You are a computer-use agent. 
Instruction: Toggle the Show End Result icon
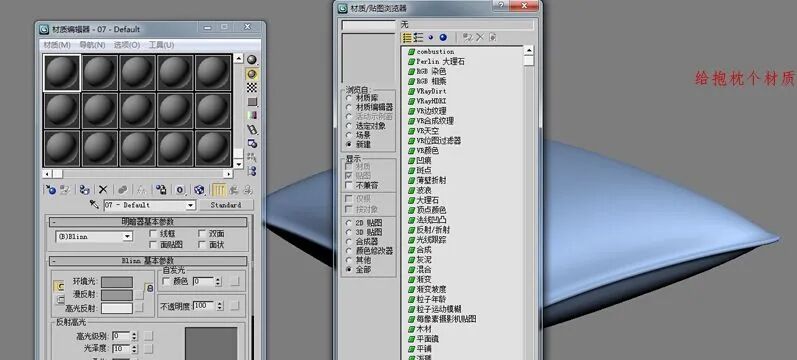pos(219,190)
